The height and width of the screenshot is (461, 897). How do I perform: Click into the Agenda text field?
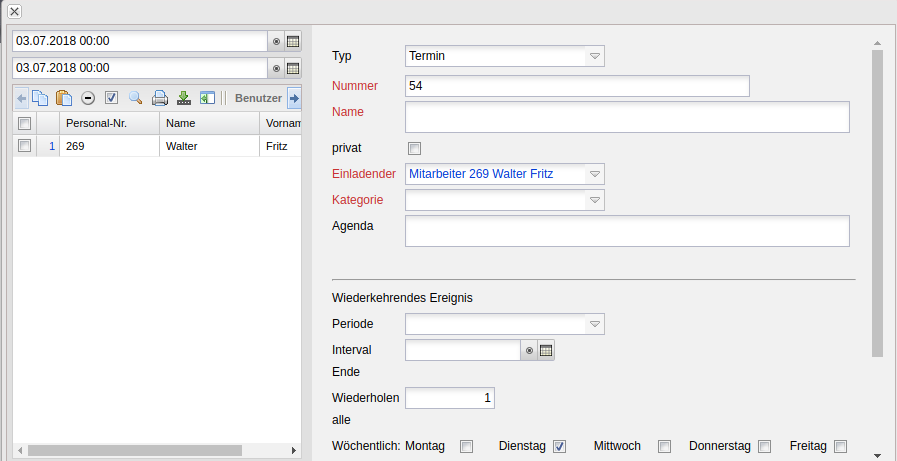point(627,231)
